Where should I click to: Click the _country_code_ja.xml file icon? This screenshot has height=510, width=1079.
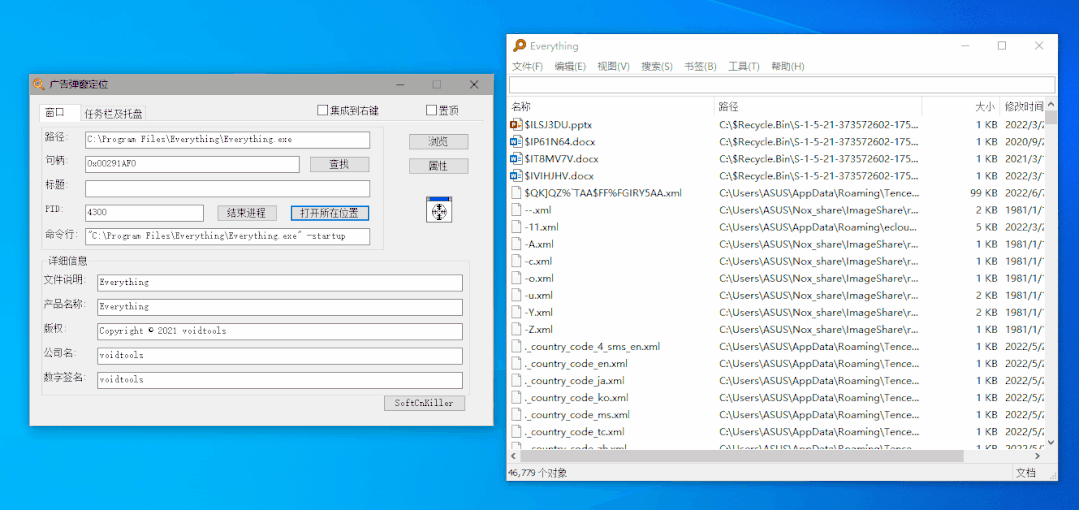coord(516,381)
